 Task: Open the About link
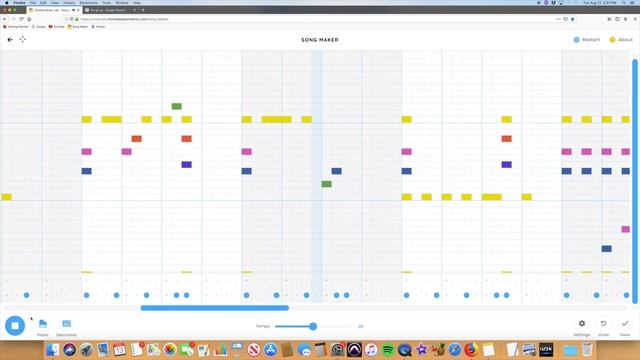[621, 40]
